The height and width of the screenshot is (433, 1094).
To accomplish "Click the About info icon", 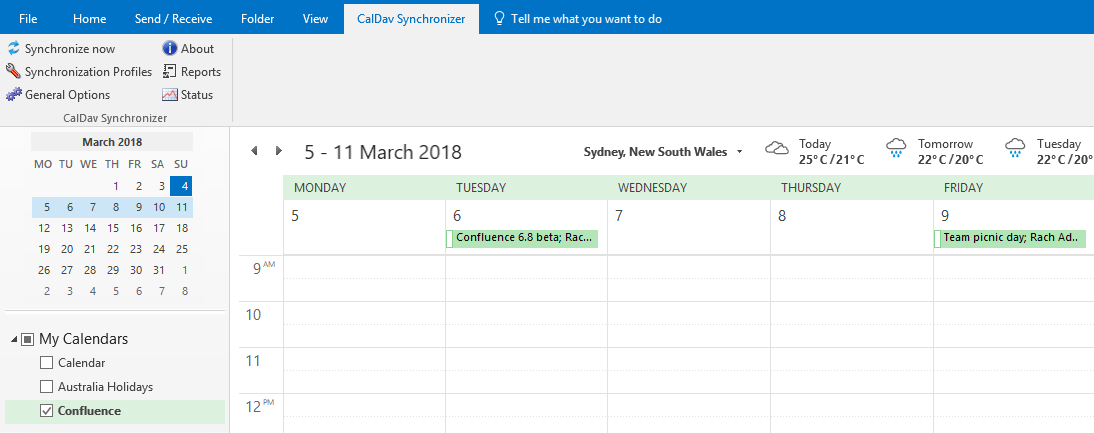I will (x=170, y=49).
